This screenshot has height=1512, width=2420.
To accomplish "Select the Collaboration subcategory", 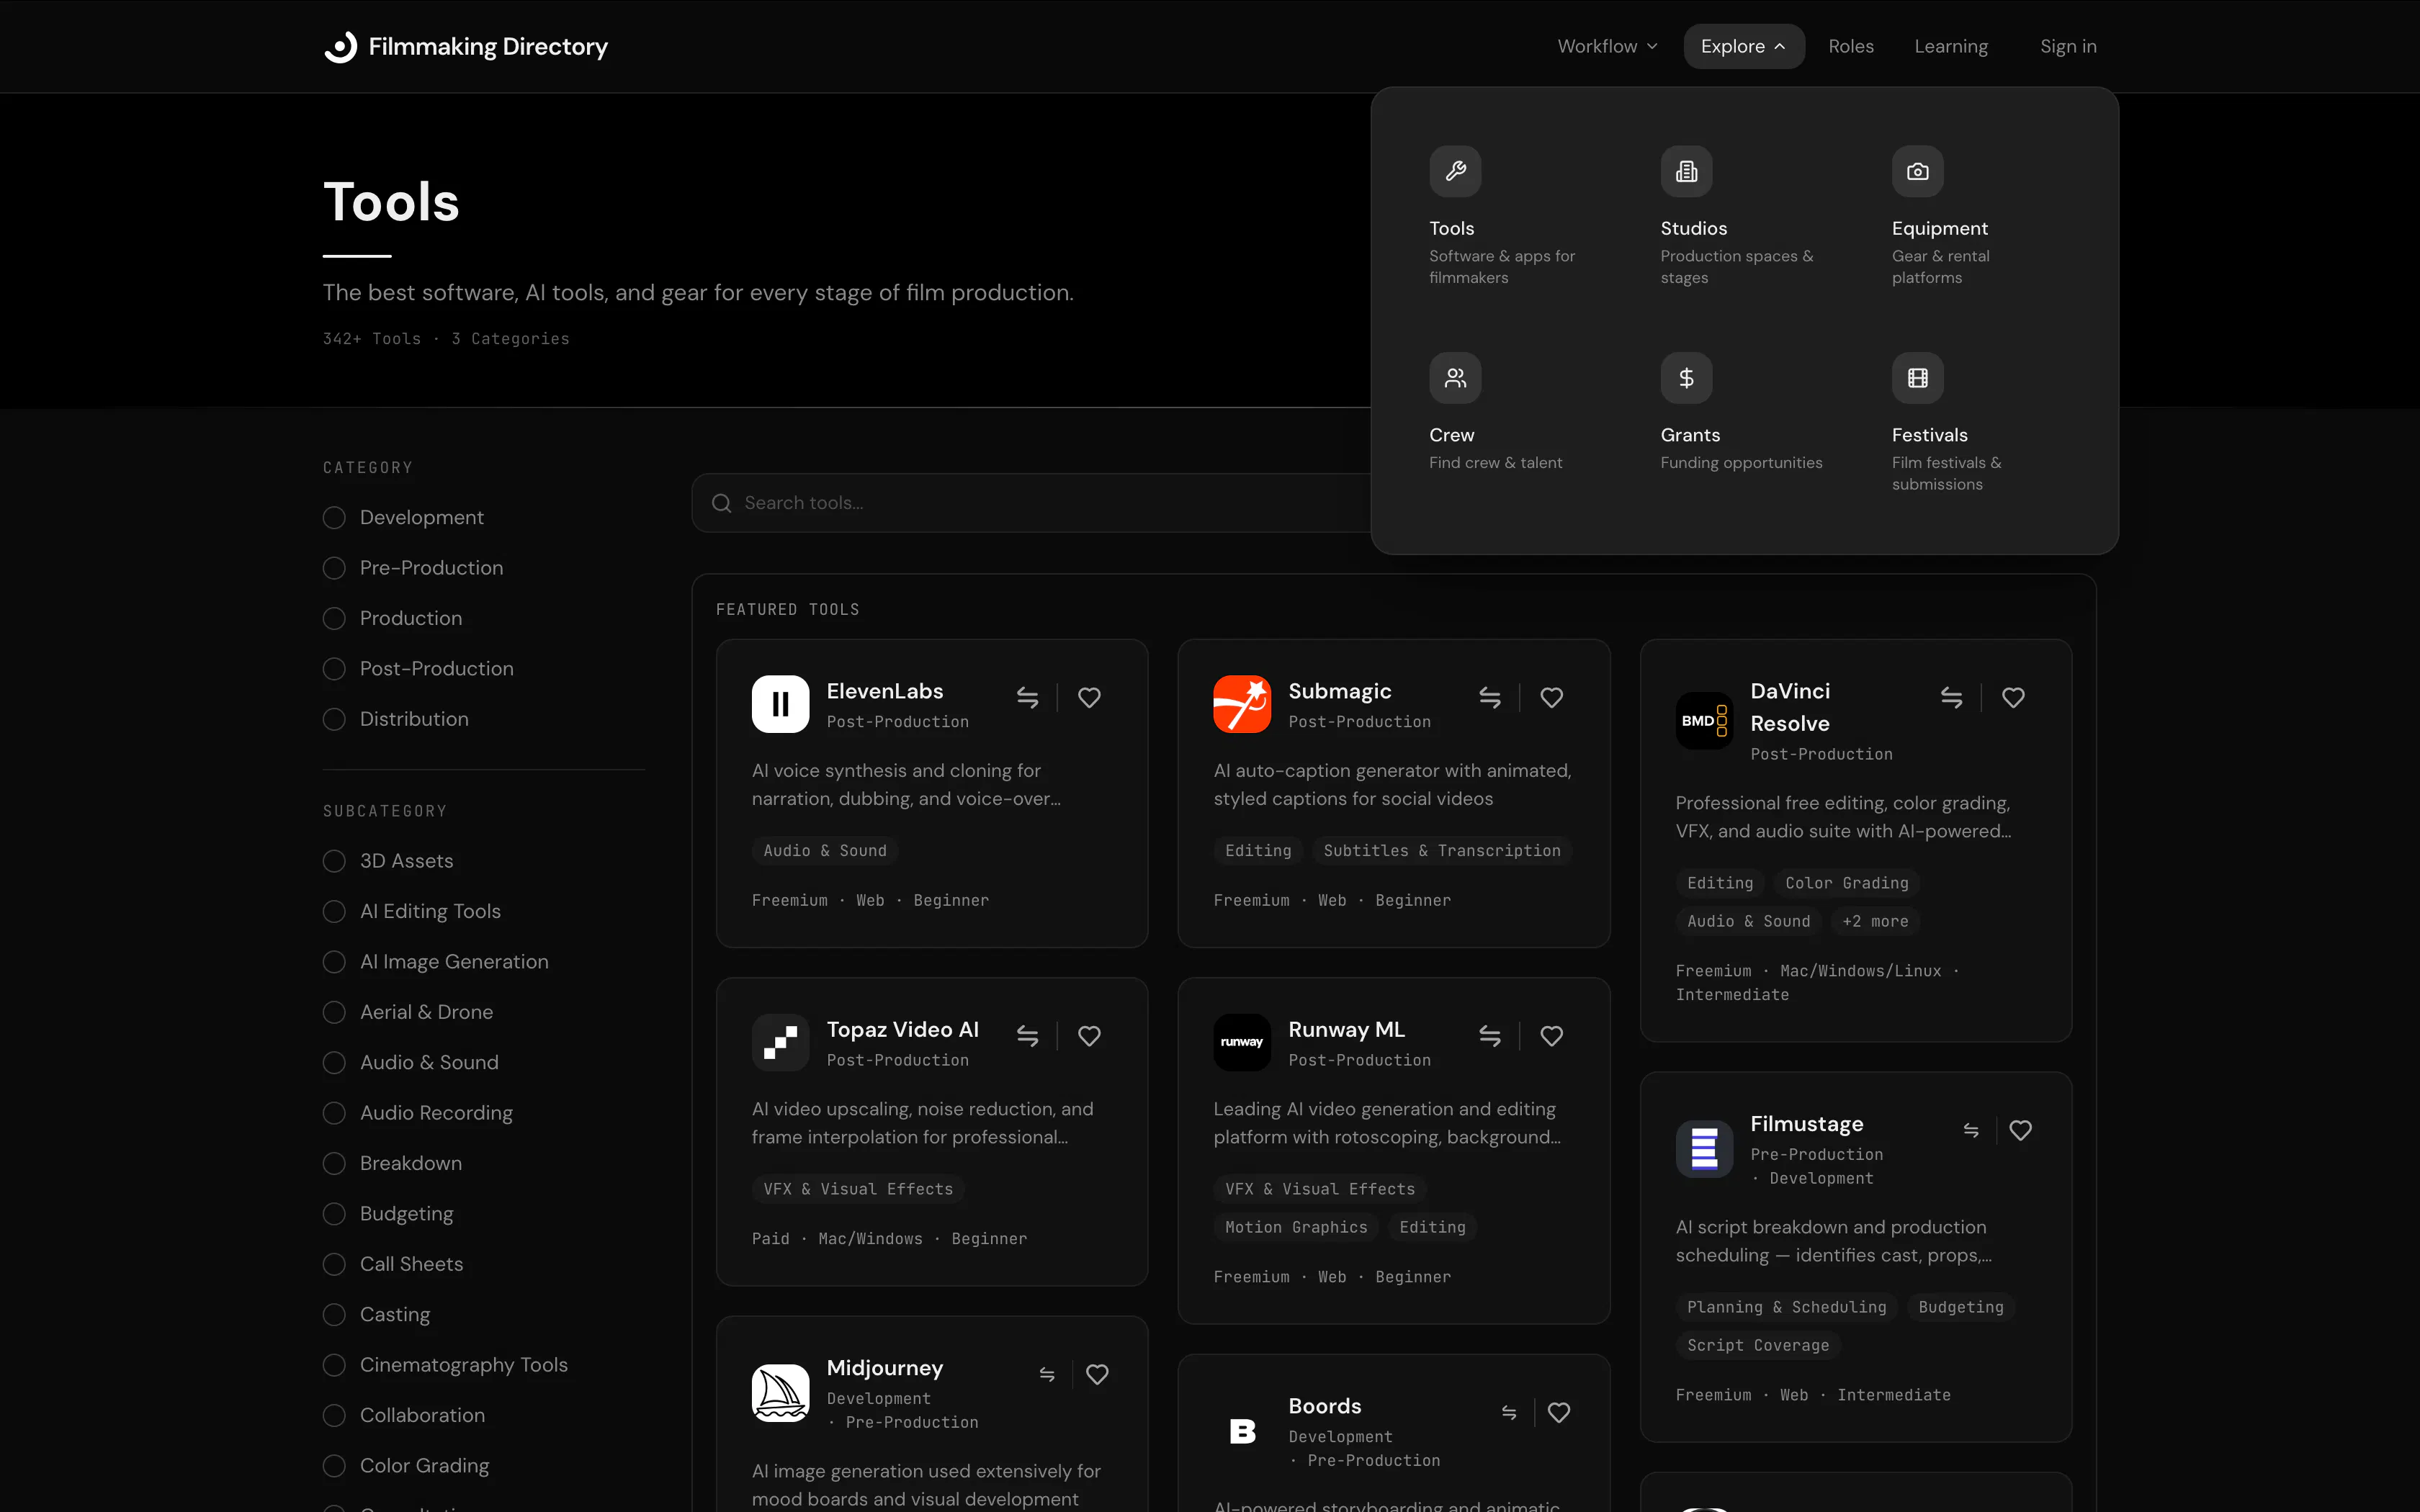I will point(334,1415).
